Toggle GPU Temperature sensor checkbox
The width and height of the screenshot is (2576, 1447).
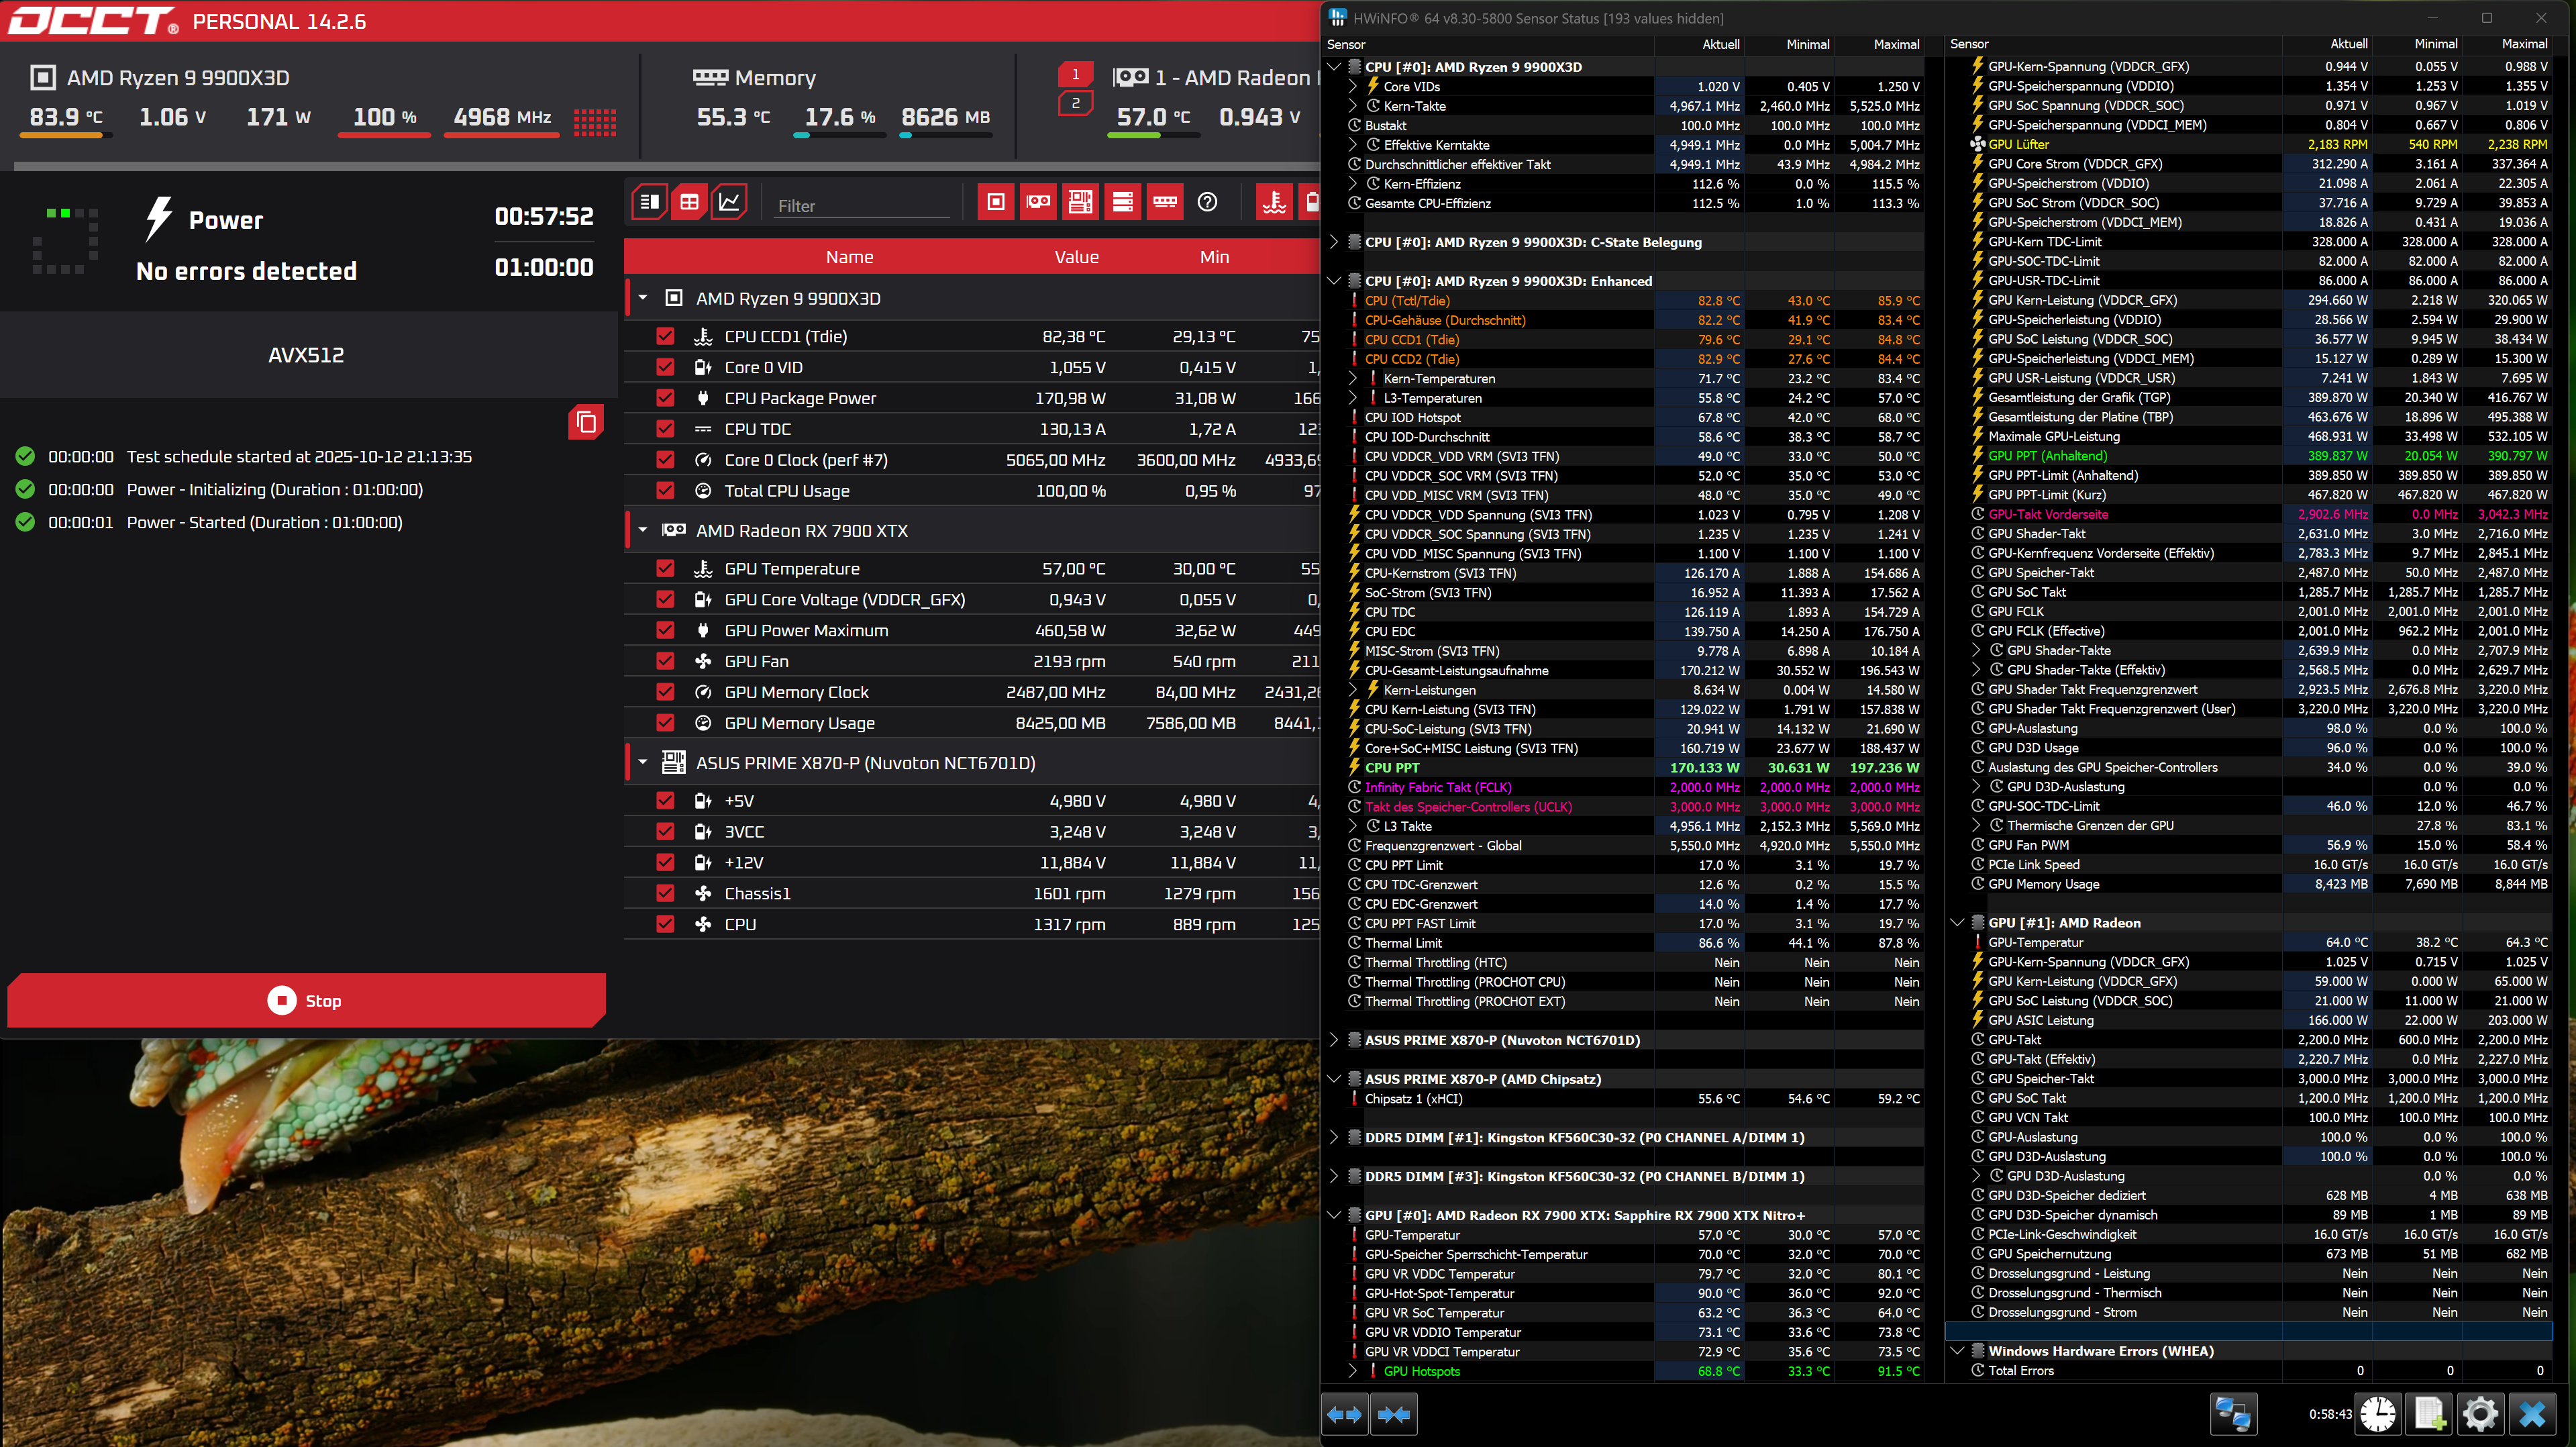(665, 568)
